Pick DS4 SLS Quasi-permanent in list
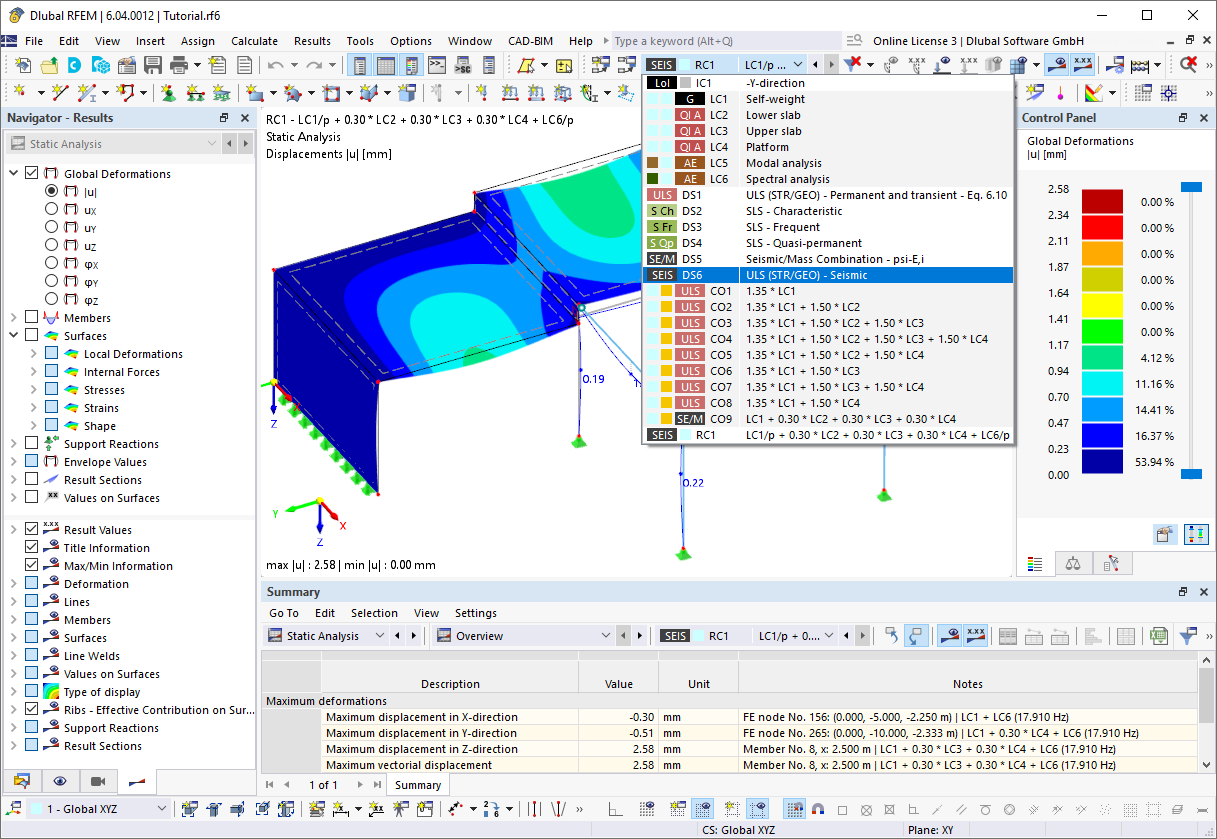Screen dimensions: 1217x839 (828, 243)
